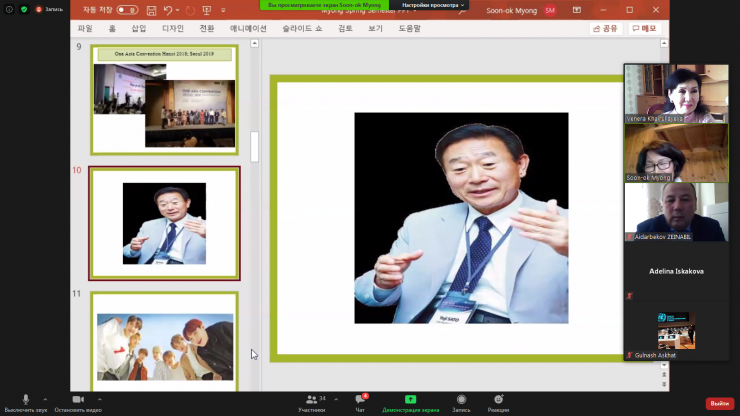This screenshot has height=416, width=740.
Task: Open the 디자인 ribbon tab
Action: (173, 29)
